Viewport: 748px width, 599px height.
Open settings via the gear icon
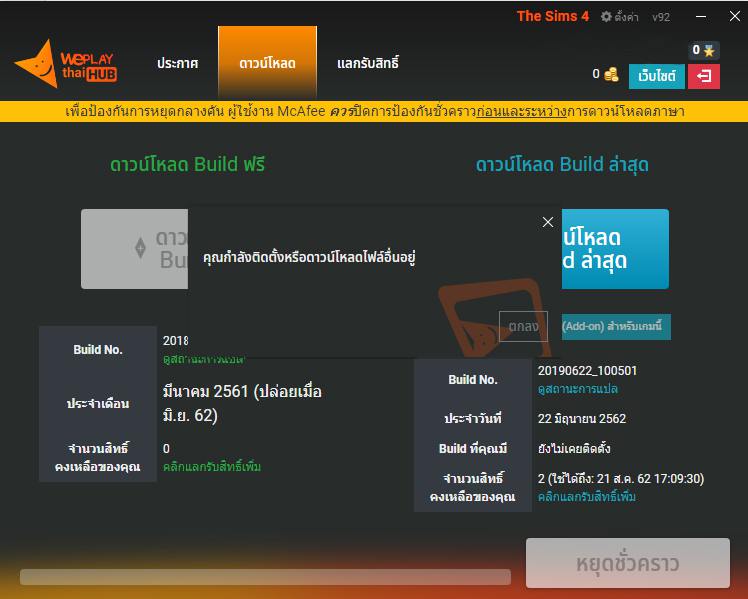(606, 17)
